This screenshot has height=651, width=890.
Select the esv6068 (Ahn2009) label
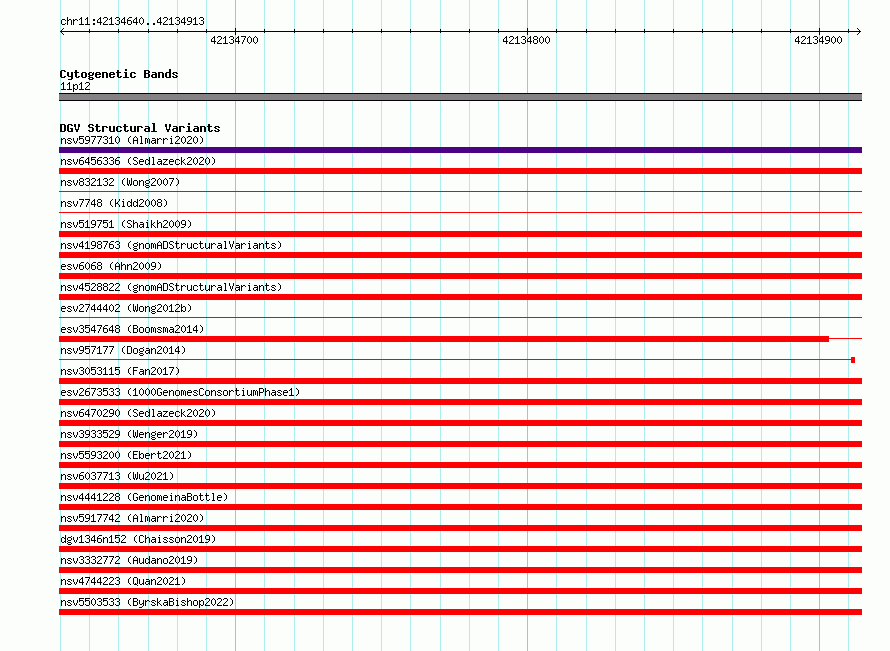point(111,266)
